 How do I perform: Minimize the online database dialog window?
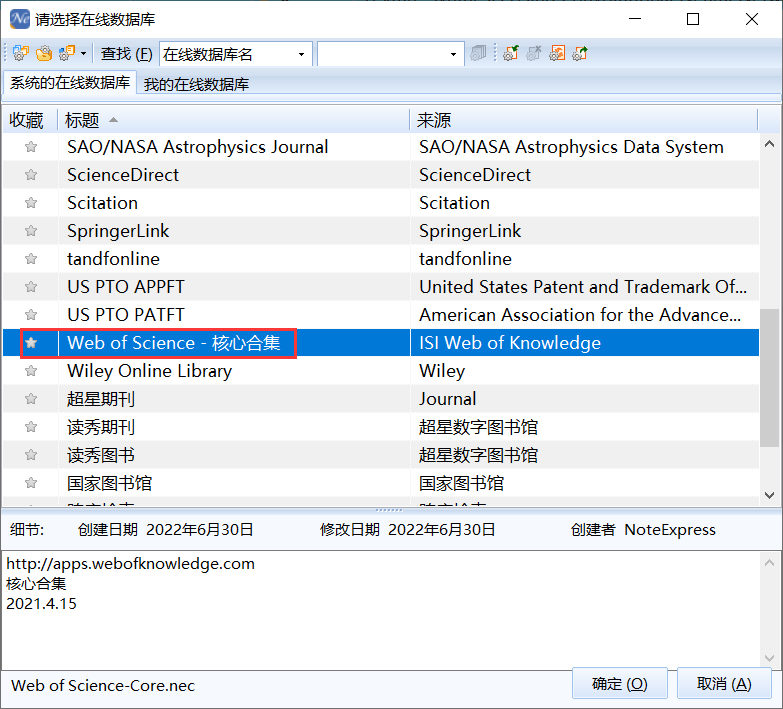[x=635, y=19]
